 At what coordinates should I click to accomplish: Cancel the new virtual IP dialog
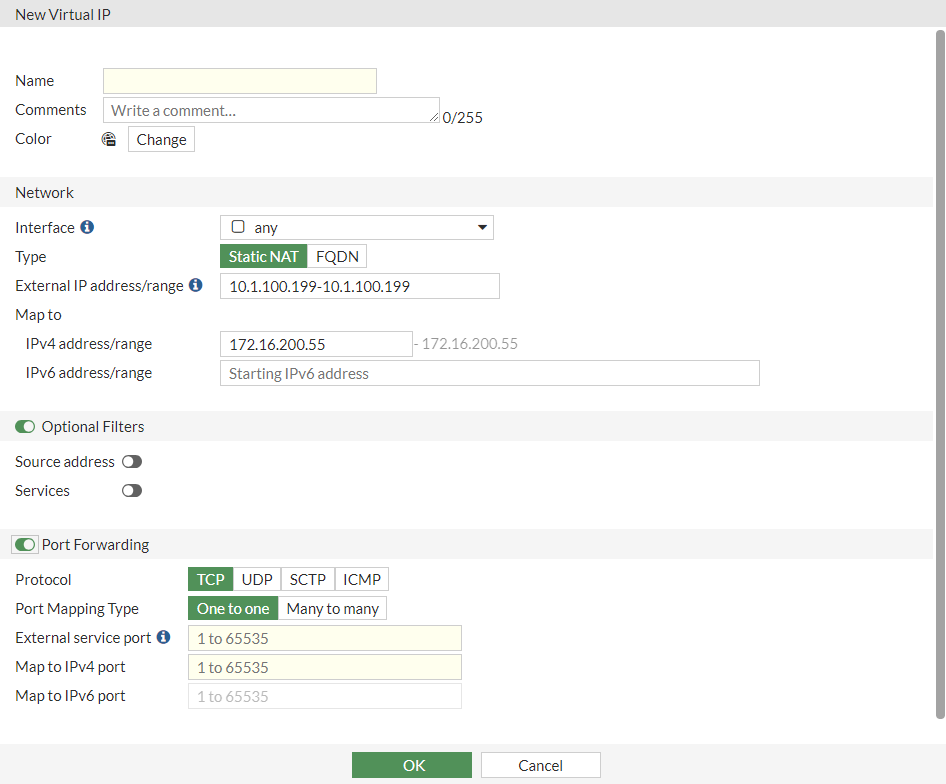(540, 765)
